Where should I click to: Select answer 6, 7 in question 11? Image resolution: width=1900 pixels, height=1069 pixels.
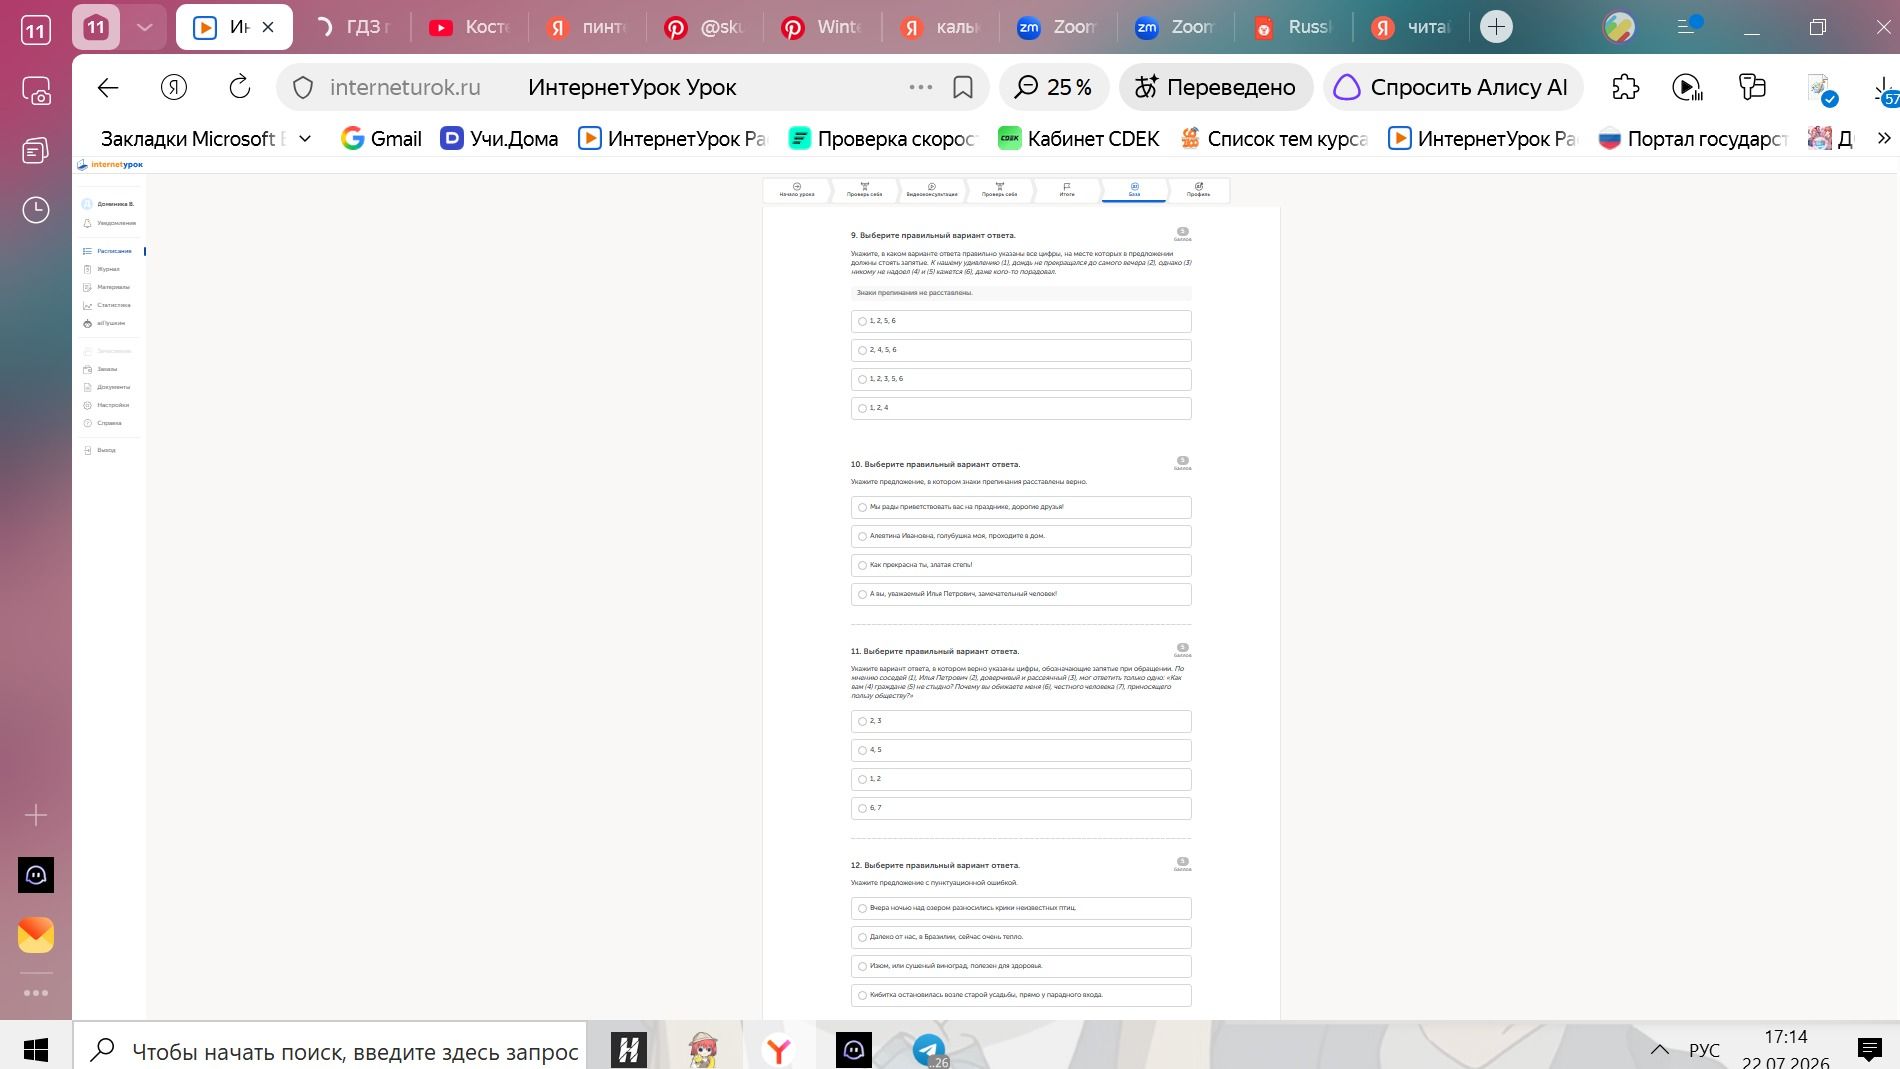pyautogui.click(x=1021, y=808)
